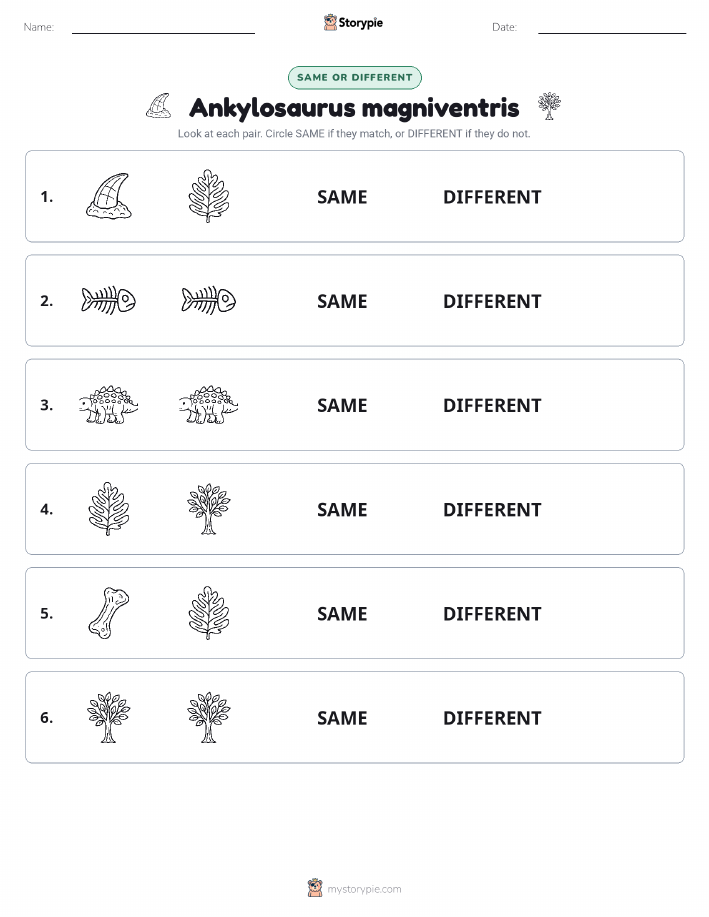This screenshot has height=917, width=709.
Task: Select SAME for pair 6
Action: tap(342, 718)
